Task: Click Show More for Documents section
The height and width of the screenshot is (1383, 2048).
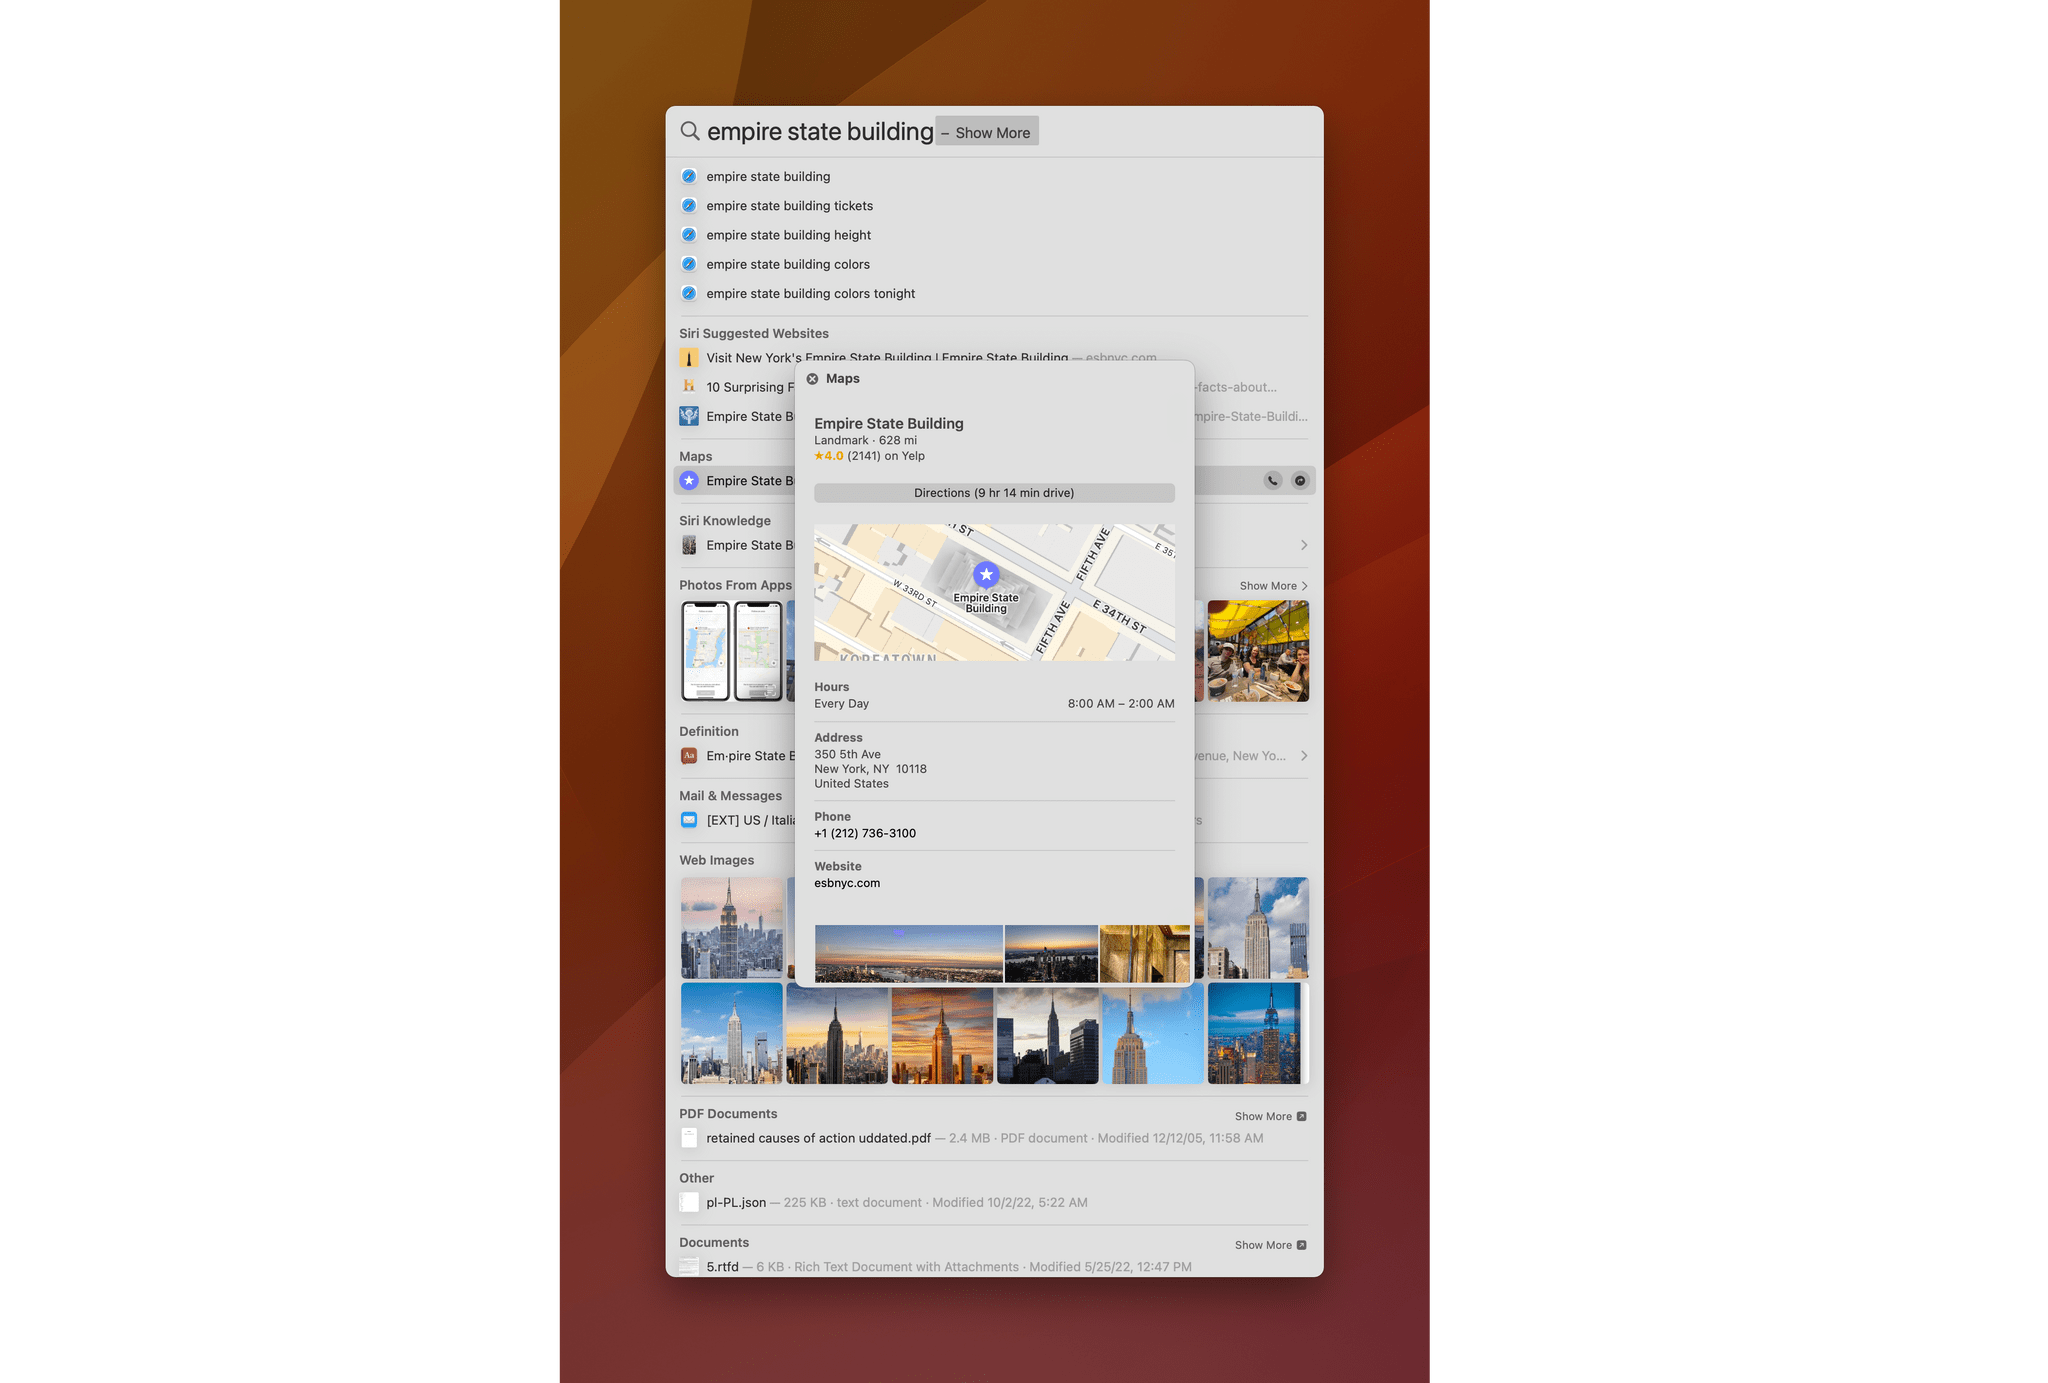Action: pyautogui.click(x=1270, y=1245)
